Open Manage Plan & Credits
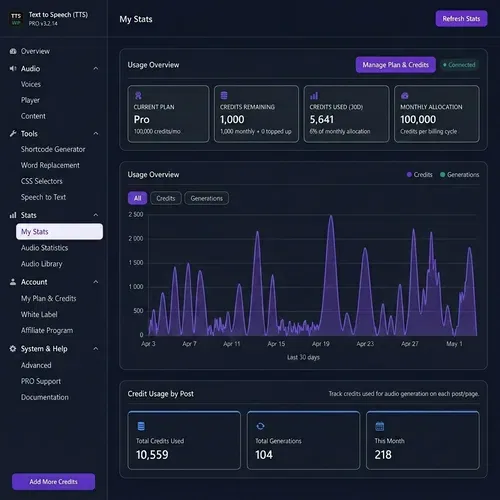The image size is (500, 500). point(395,65)
